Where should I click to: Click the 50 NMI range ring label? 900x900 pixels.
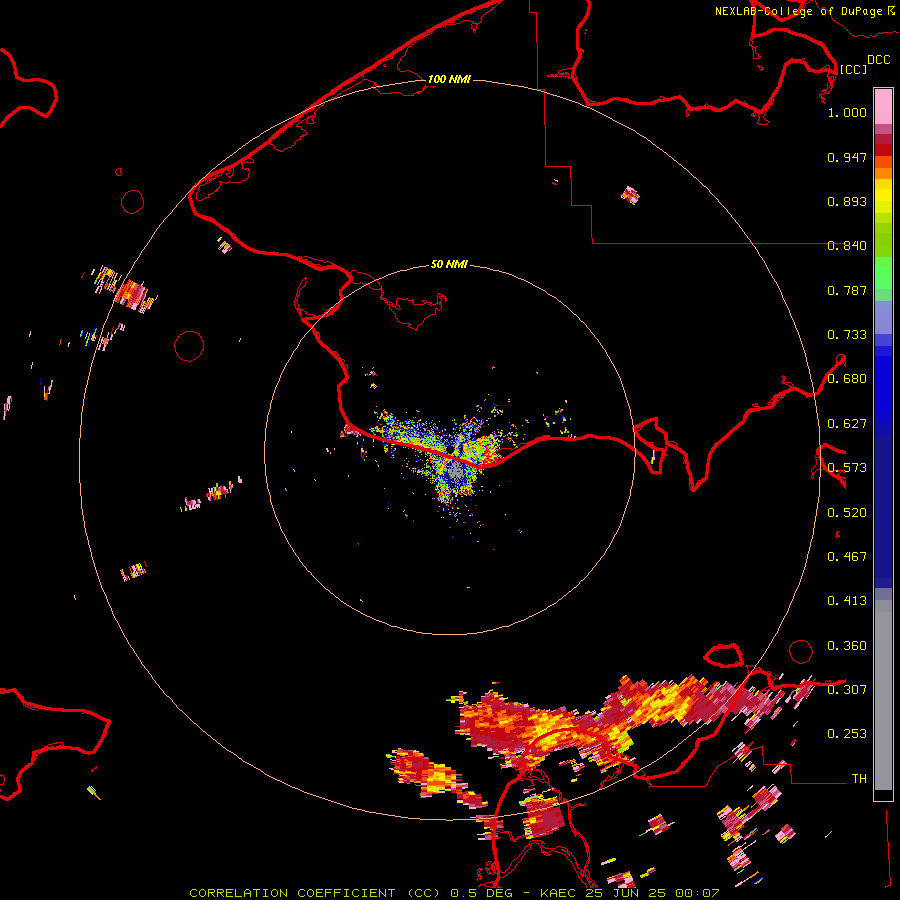click(x=449, y=264)
